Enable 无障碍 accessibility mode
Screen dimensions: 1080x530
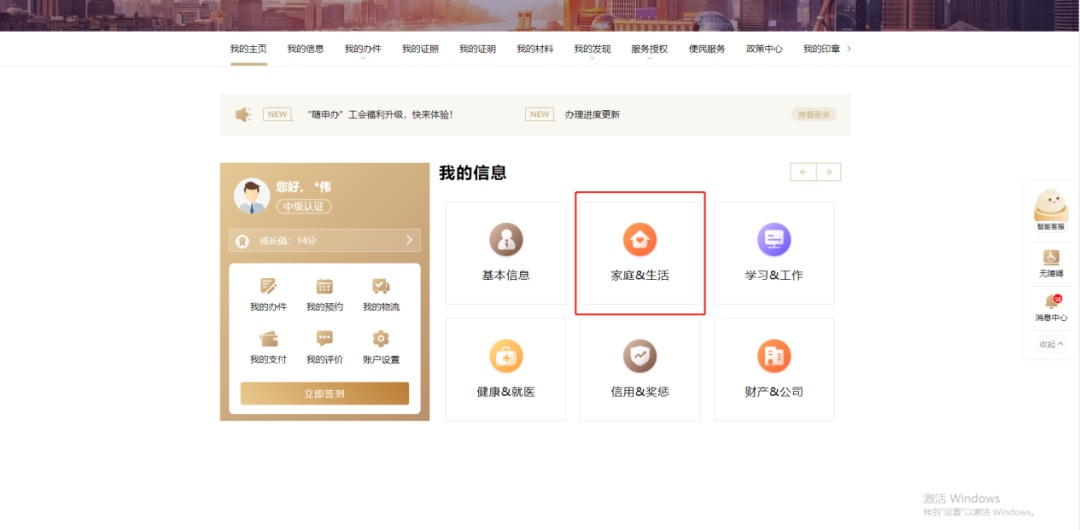(1051, 262)
